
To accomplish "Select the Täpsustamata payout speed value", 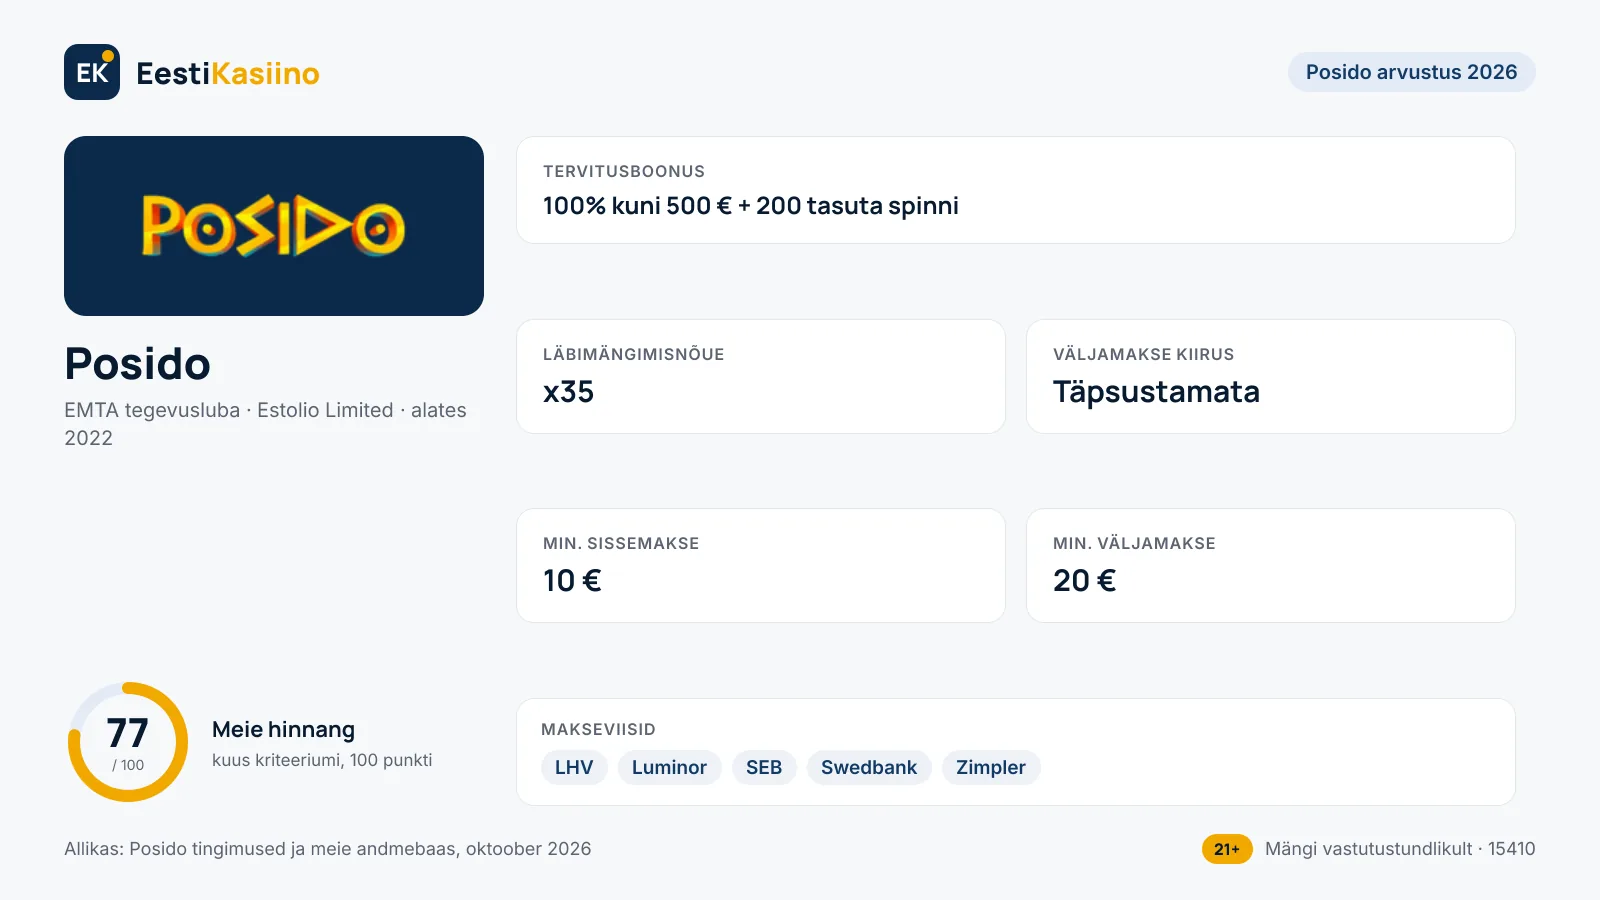I will click(x=1156, y=392).
